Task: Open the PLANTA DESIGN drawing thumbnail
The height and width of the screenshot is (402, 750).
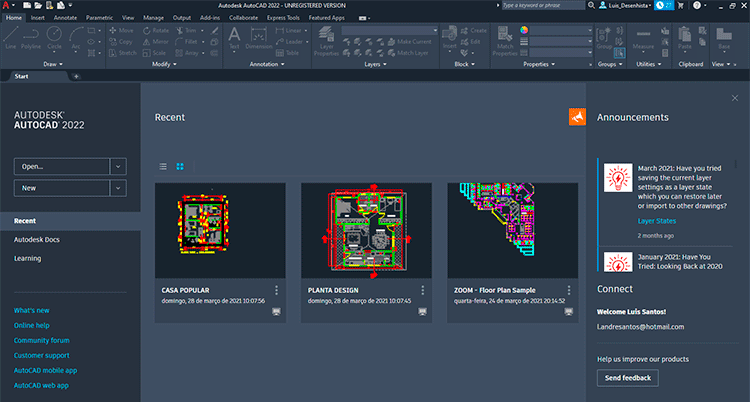Action: (x=366, y=230)
